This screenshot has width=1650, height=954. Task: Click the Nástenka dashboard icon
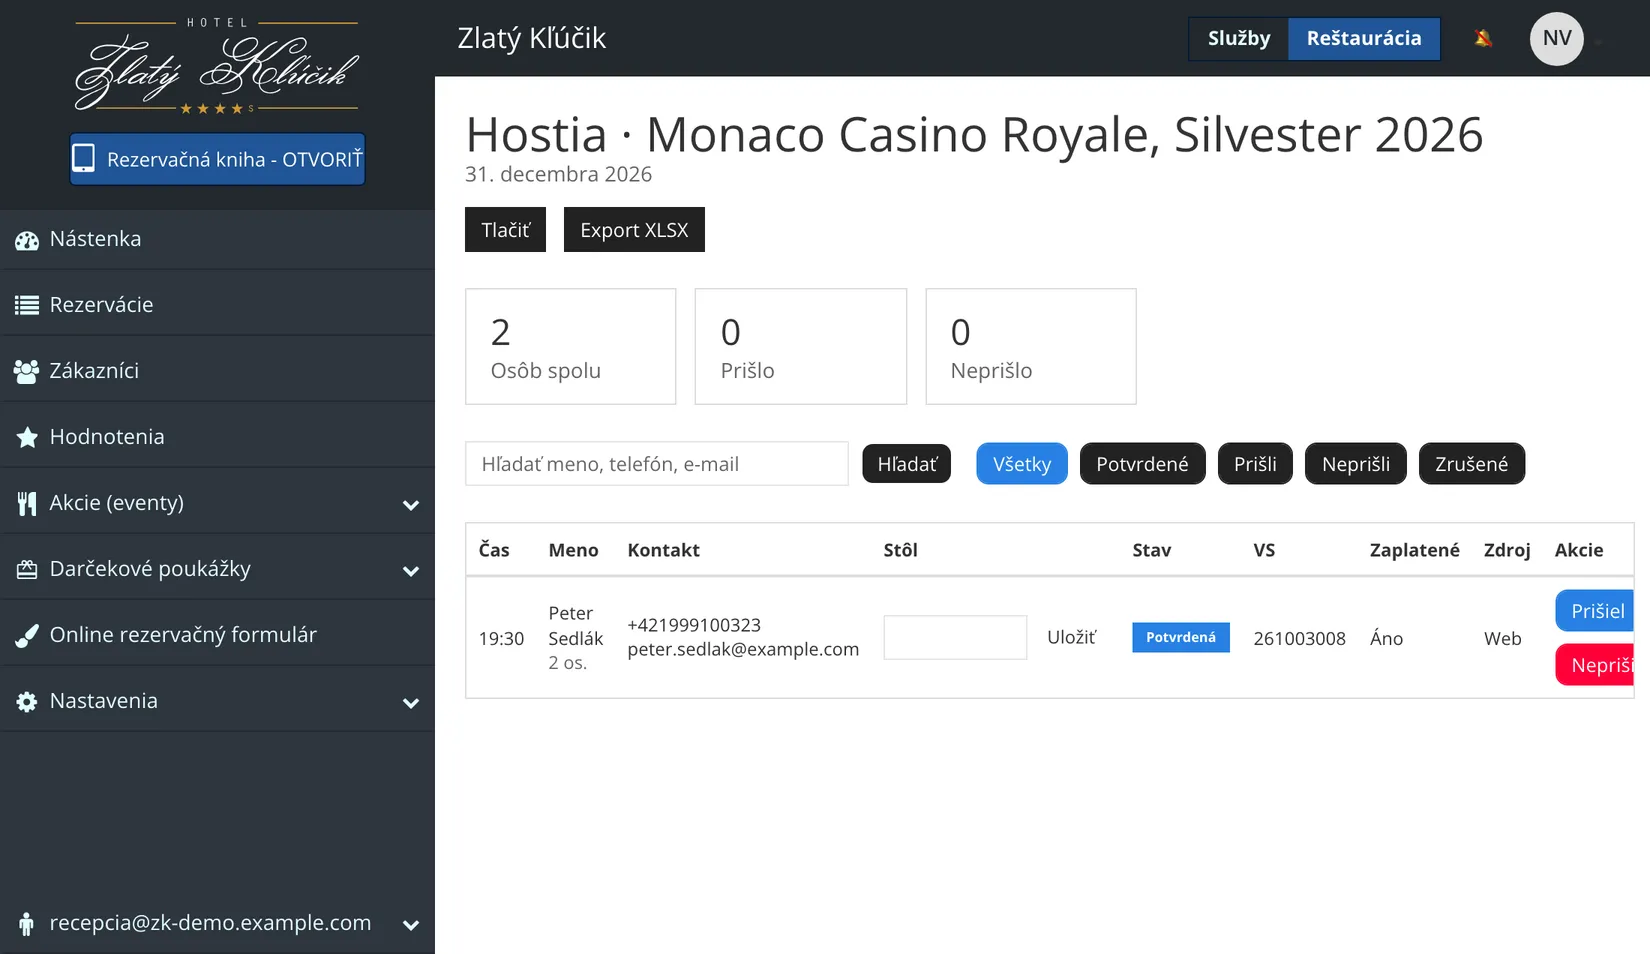click(x=27, y=240)
